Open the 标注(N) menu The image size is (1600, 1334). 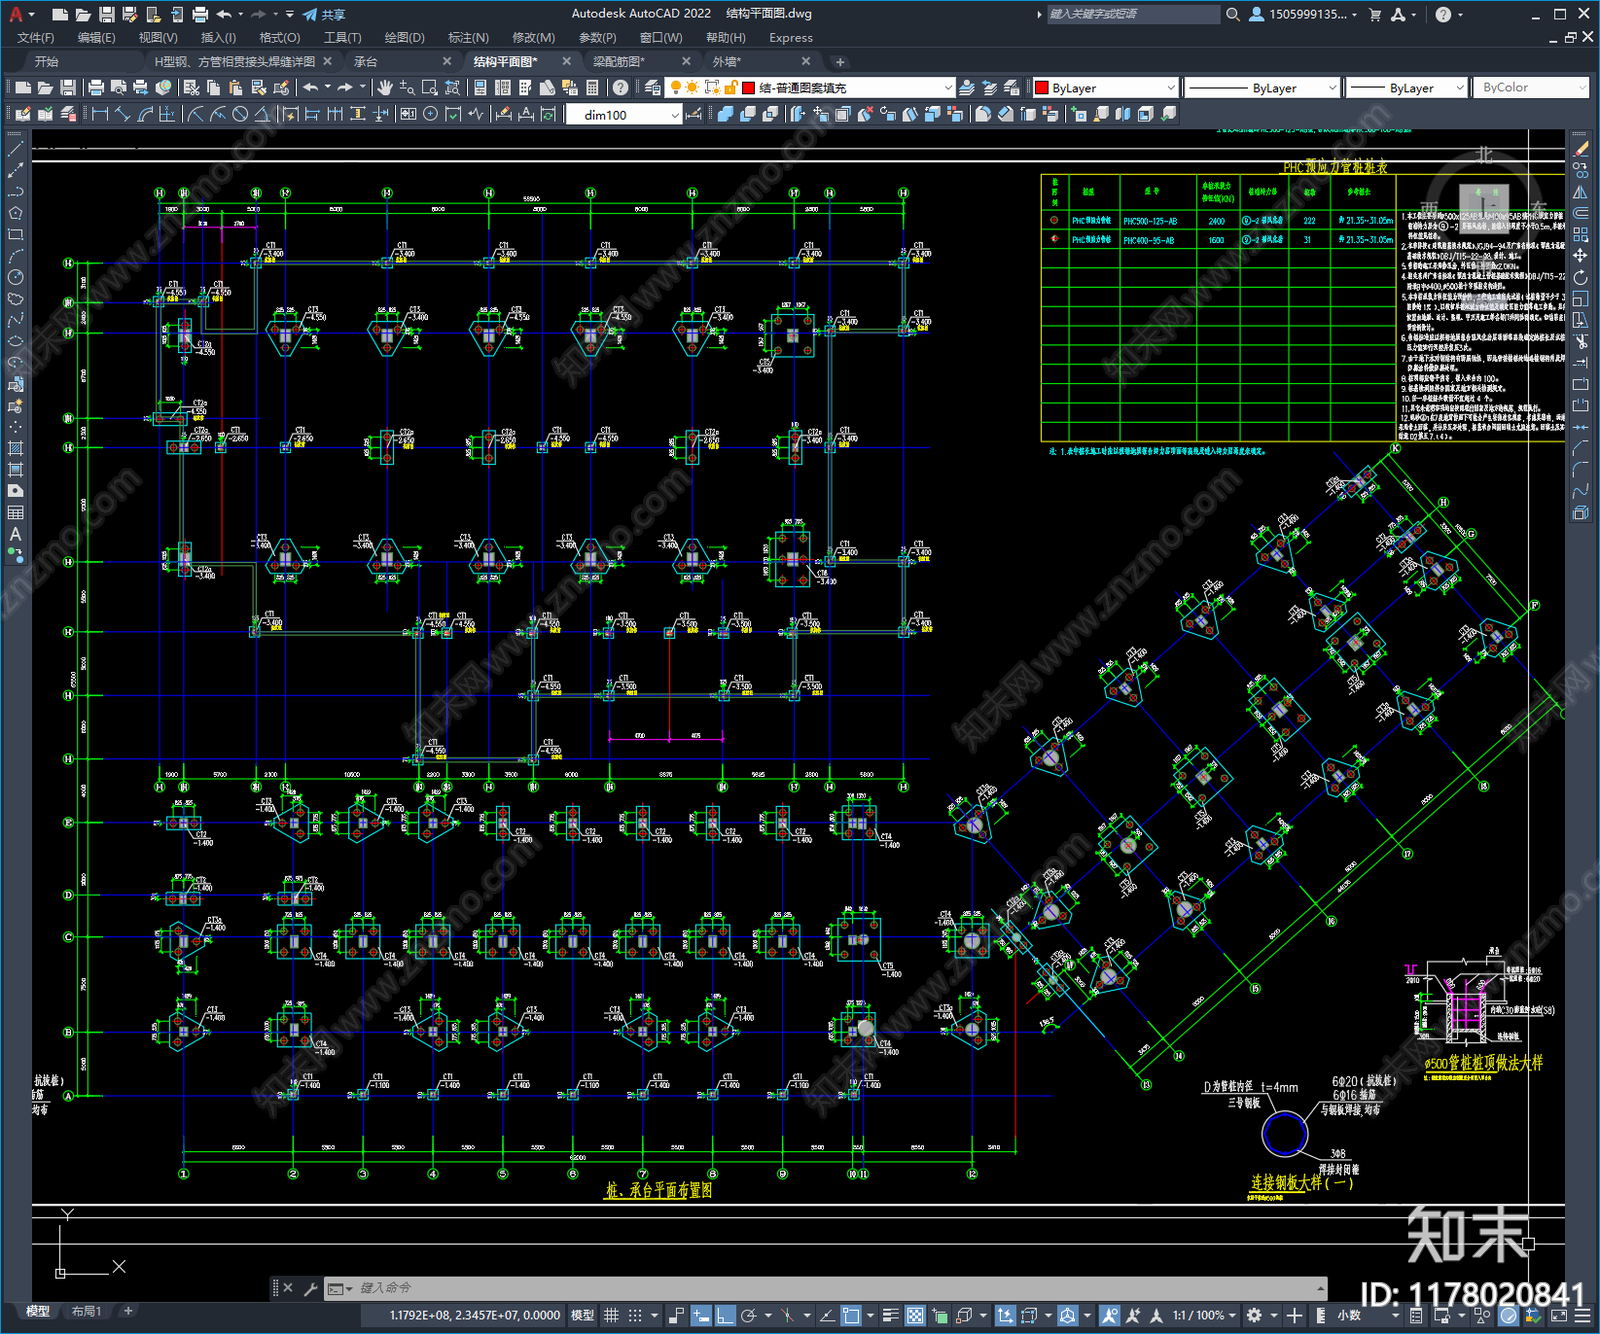[x=468, y=37]
